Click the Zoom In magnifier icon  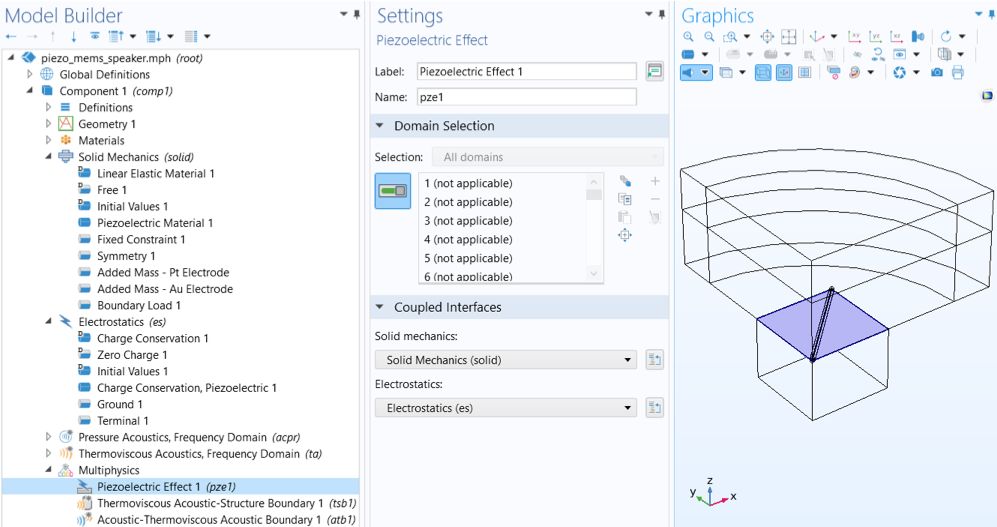pos(688,37)
